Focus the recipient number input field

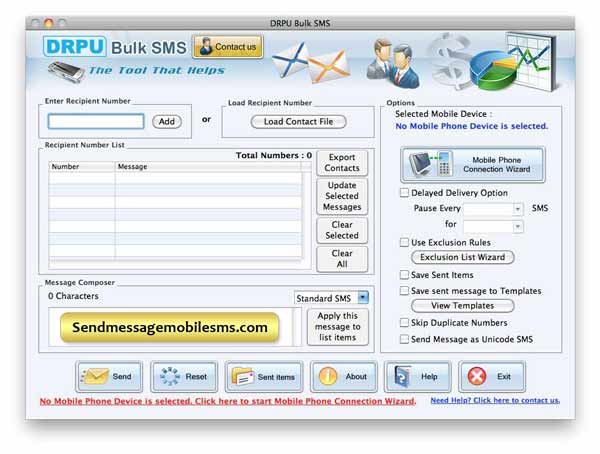click(96, 122)
